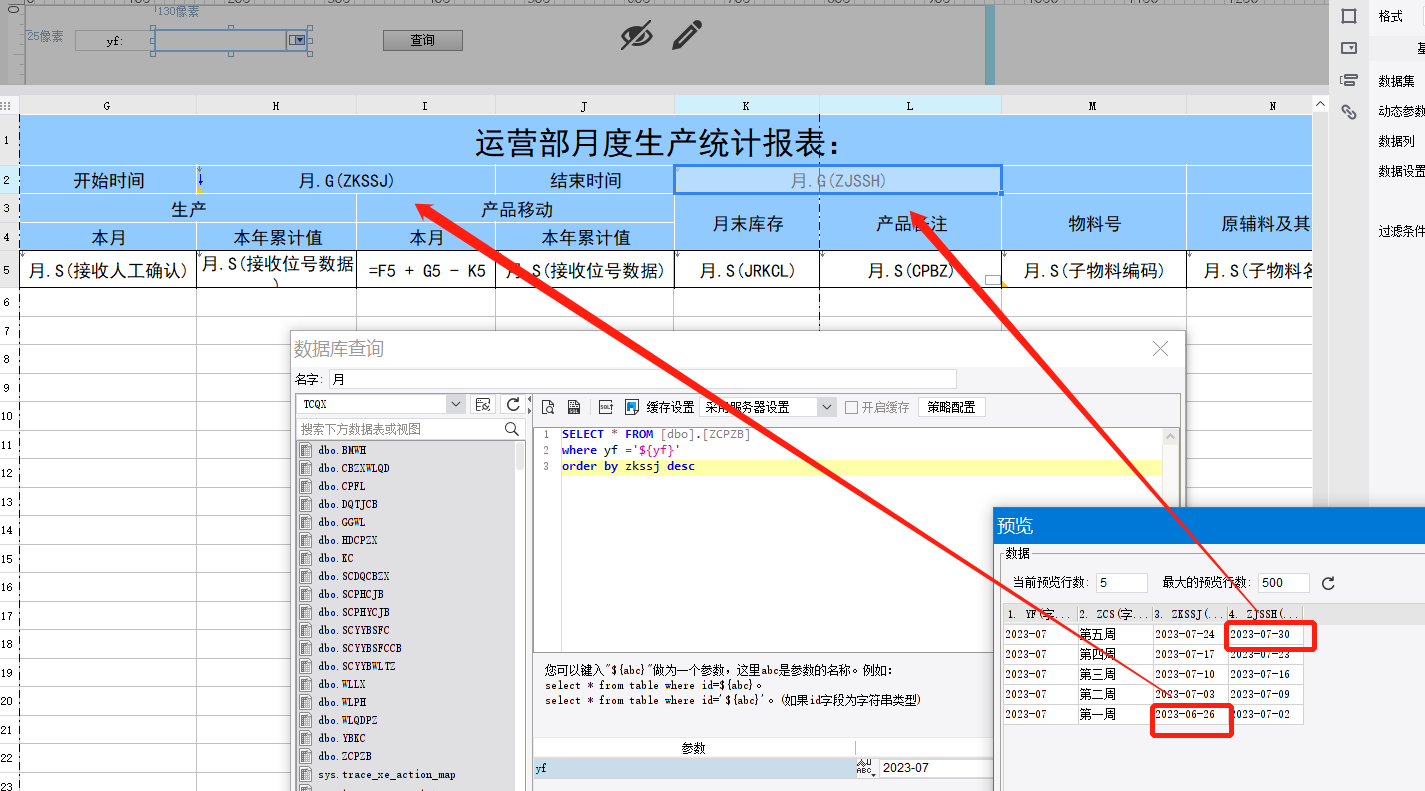Viewport: 1425px width, 791px height.
Task: Click the SQL format icon in query toolbar
Action: coord(605,407)
